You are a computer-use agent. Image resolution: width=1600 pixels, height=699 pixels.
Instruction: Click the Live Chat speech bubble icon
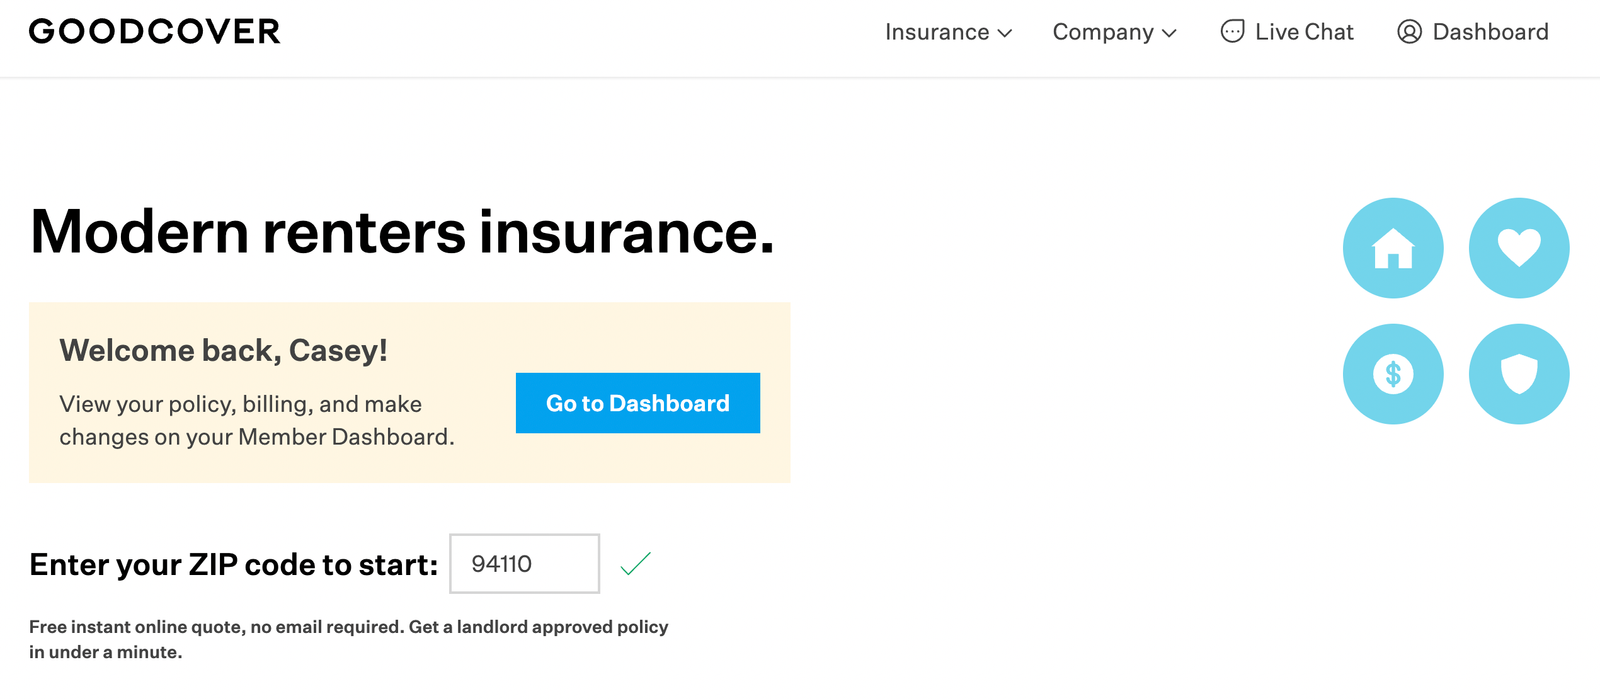(x=1231, y=31)
